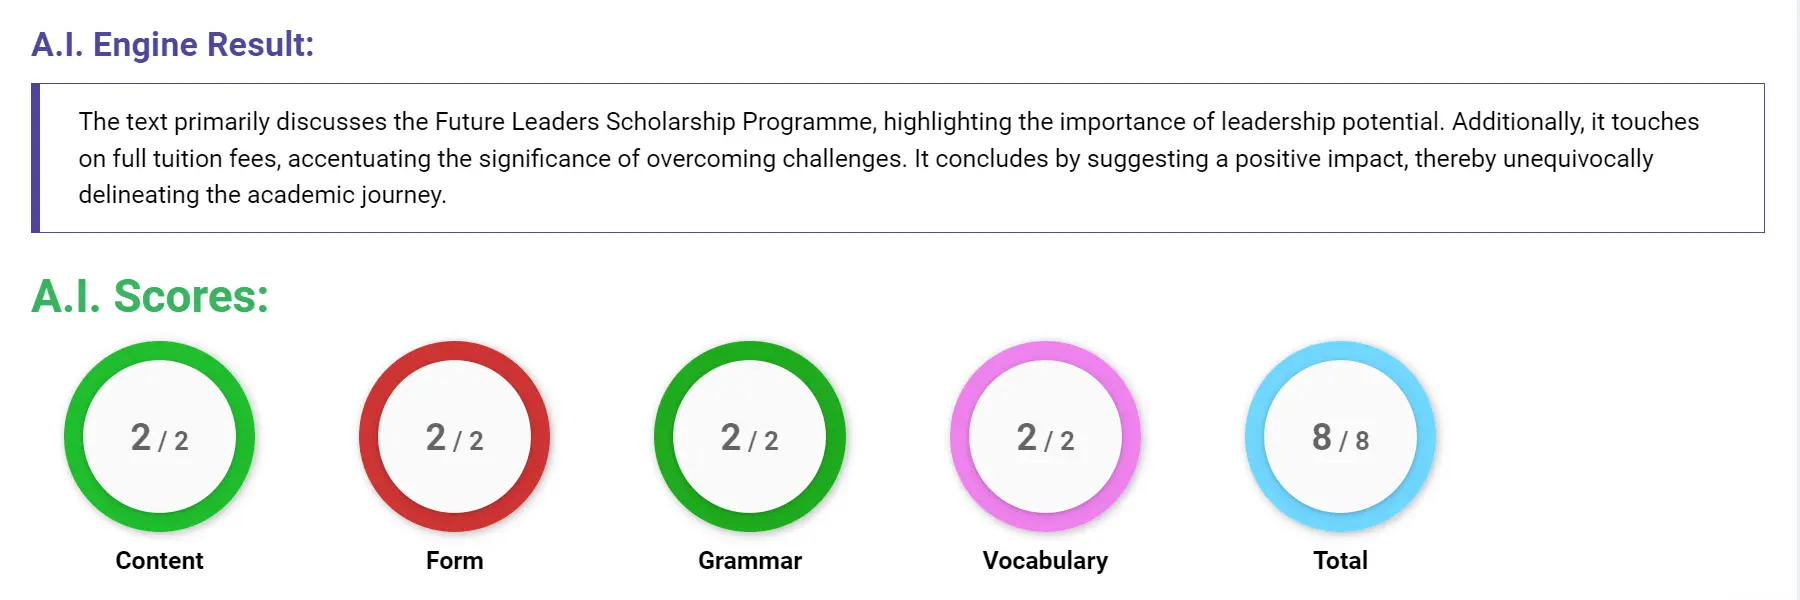Click the 2/2 value inside Form gauge
The height and width of the screenshot is (600, 1800).
[455, 437]
